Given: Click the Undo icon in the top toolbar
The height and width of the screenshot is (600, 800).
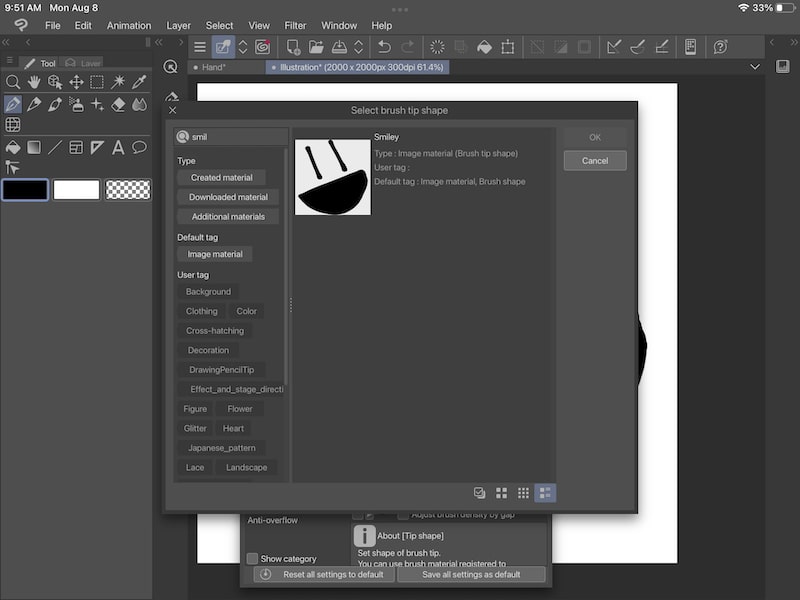Looking at the screenshot, I should [x=383, y=46].
